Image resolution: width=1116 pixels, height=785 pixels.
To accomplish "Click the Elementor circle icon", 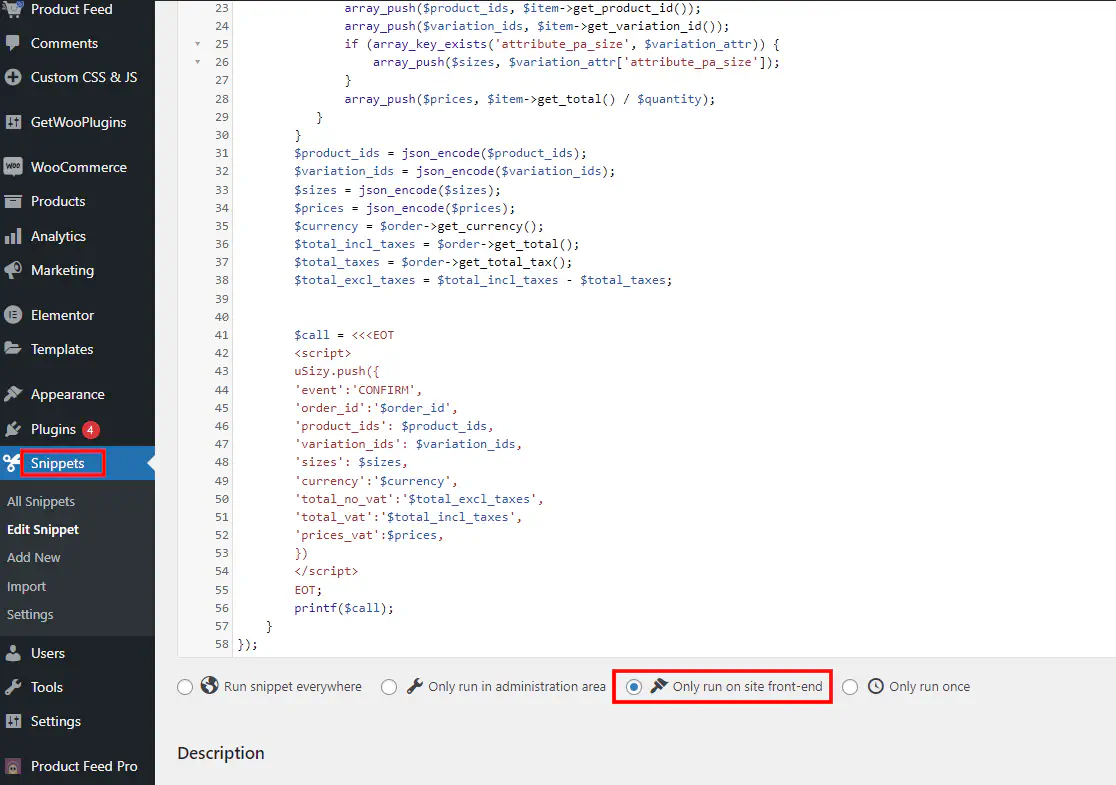I will (x=13, y=315).
